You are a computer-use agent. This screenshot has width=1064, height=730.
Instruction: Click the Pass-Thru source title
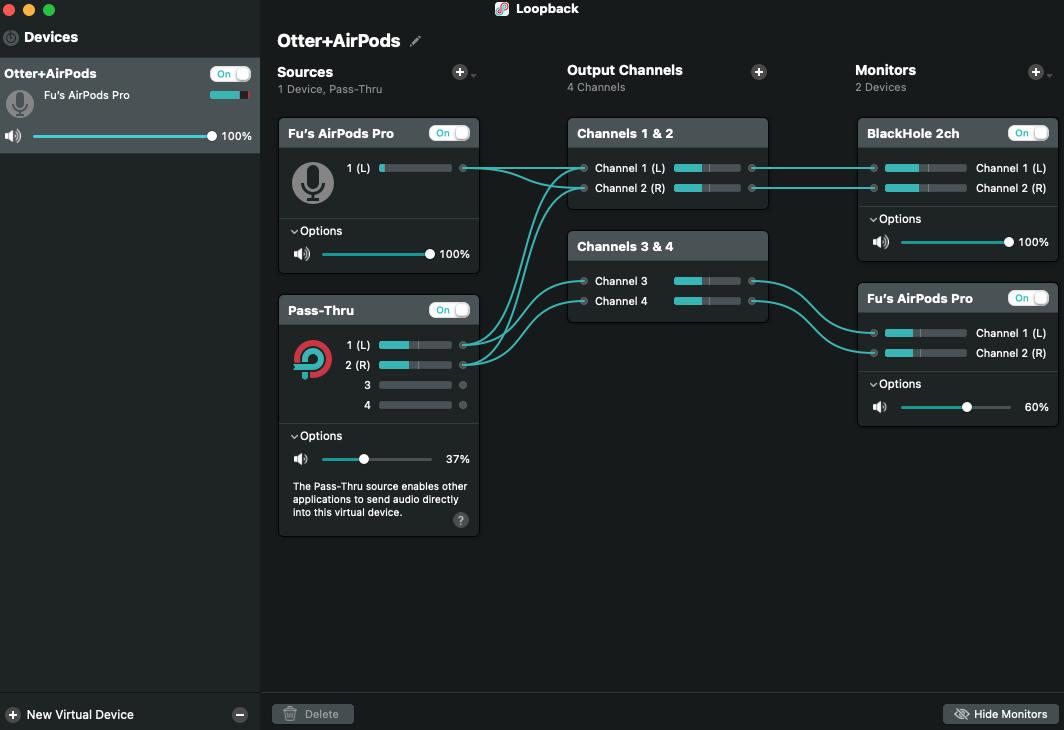(x=321, y=311)
